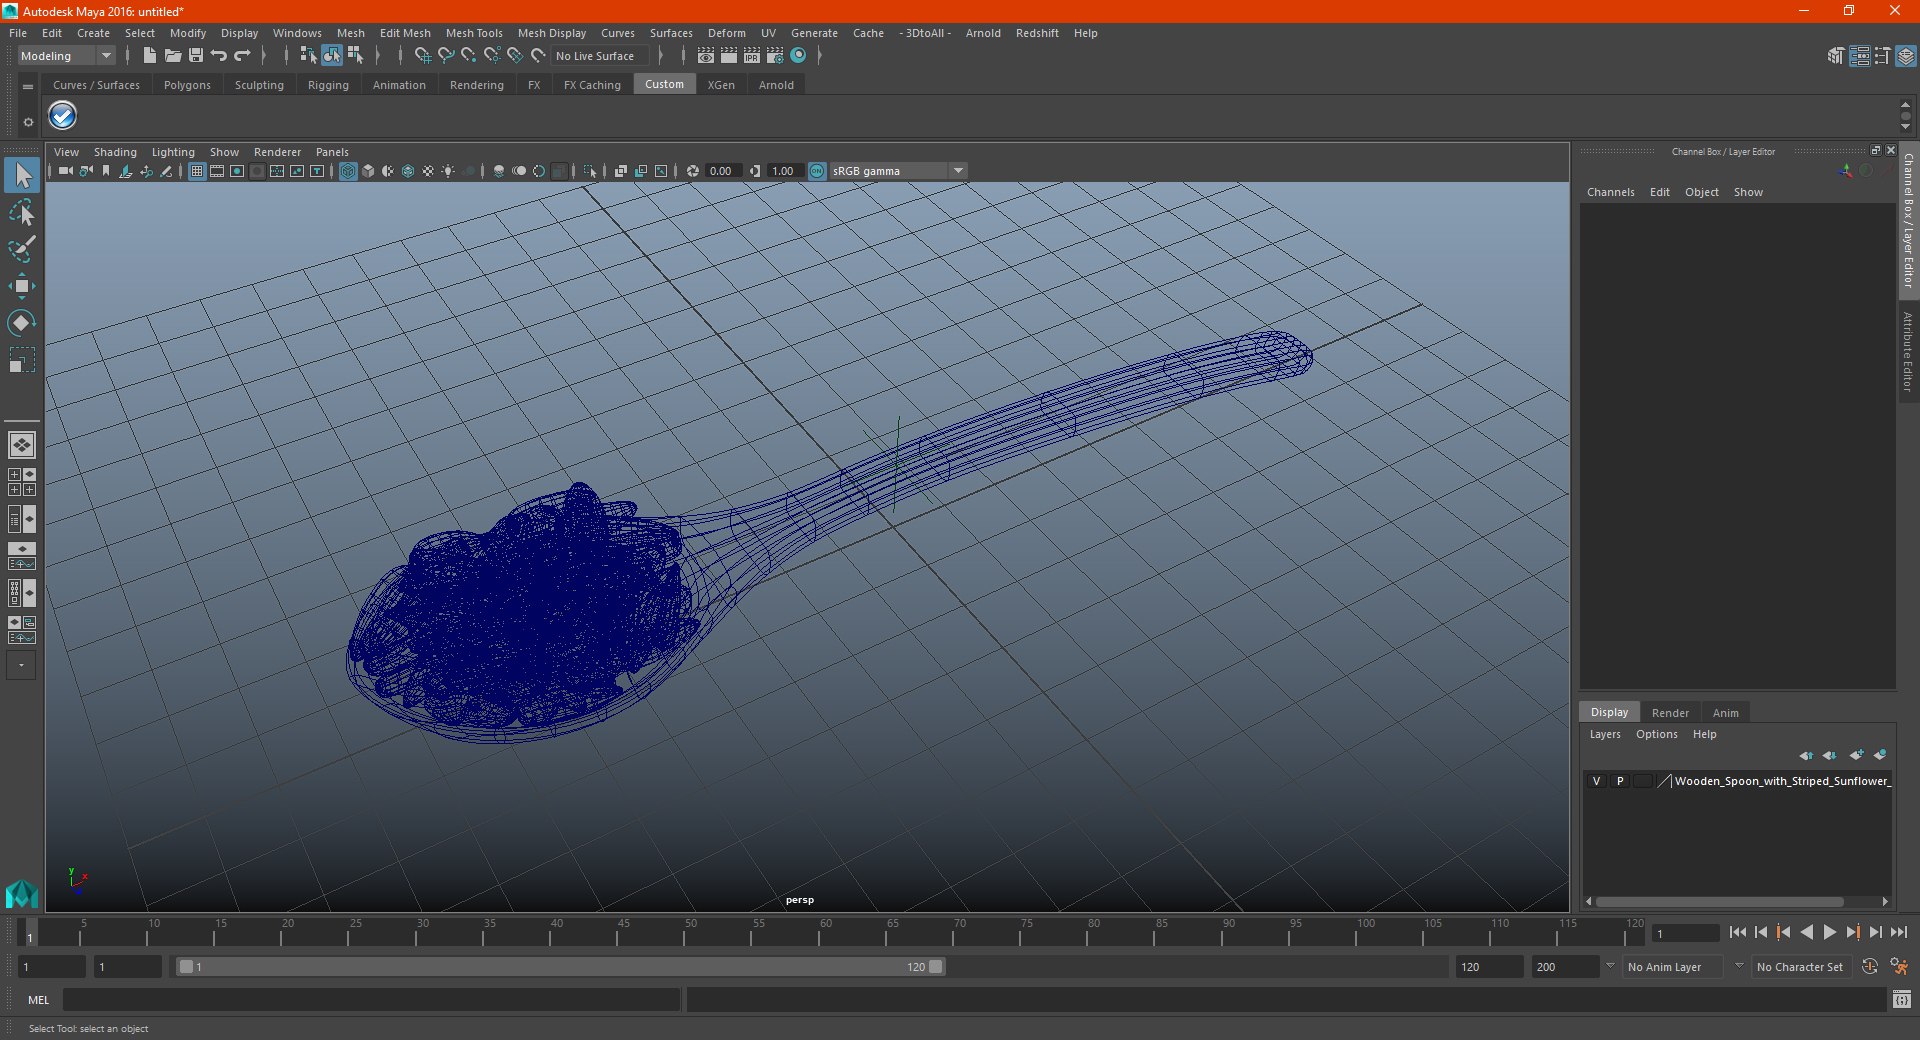Click the Save Scene icon
The image size is (1920, 1040).
[196, 56]
